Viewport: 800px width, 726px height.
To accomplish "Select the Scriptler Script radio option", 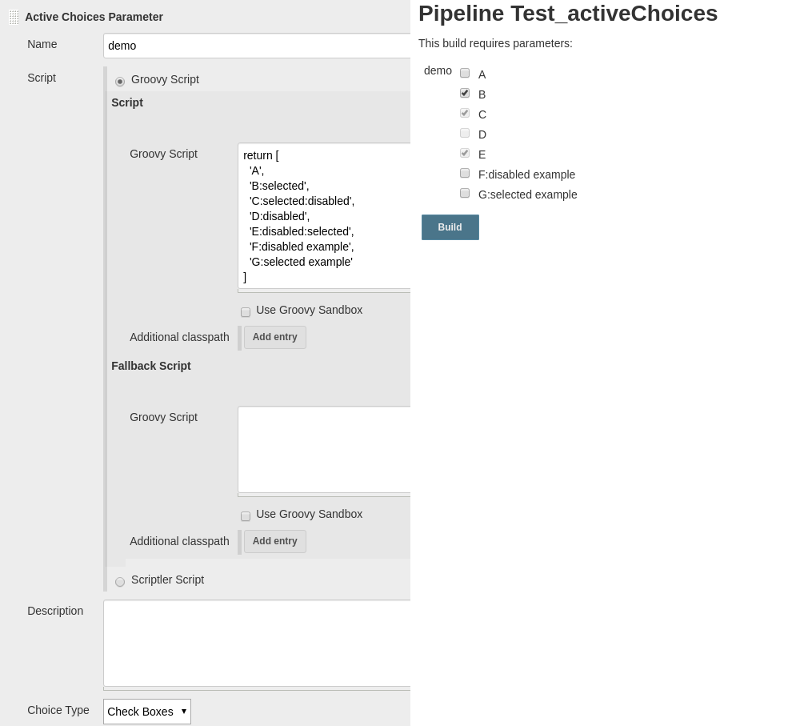I will click(120, 582).
